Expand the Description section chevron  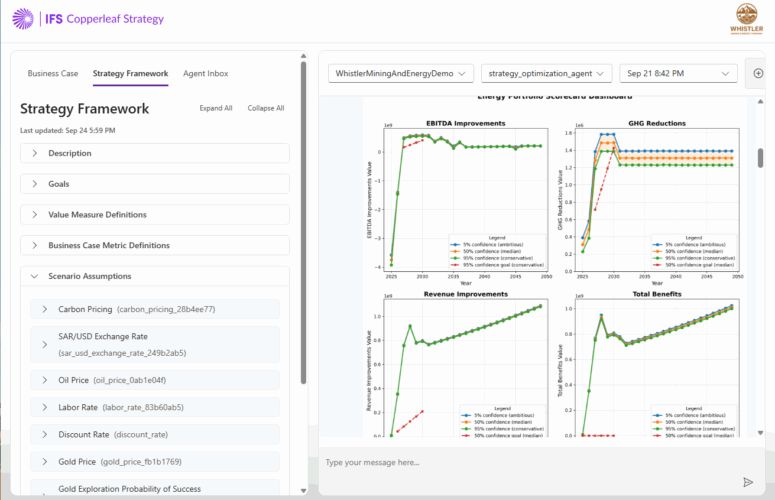point(35,153)
